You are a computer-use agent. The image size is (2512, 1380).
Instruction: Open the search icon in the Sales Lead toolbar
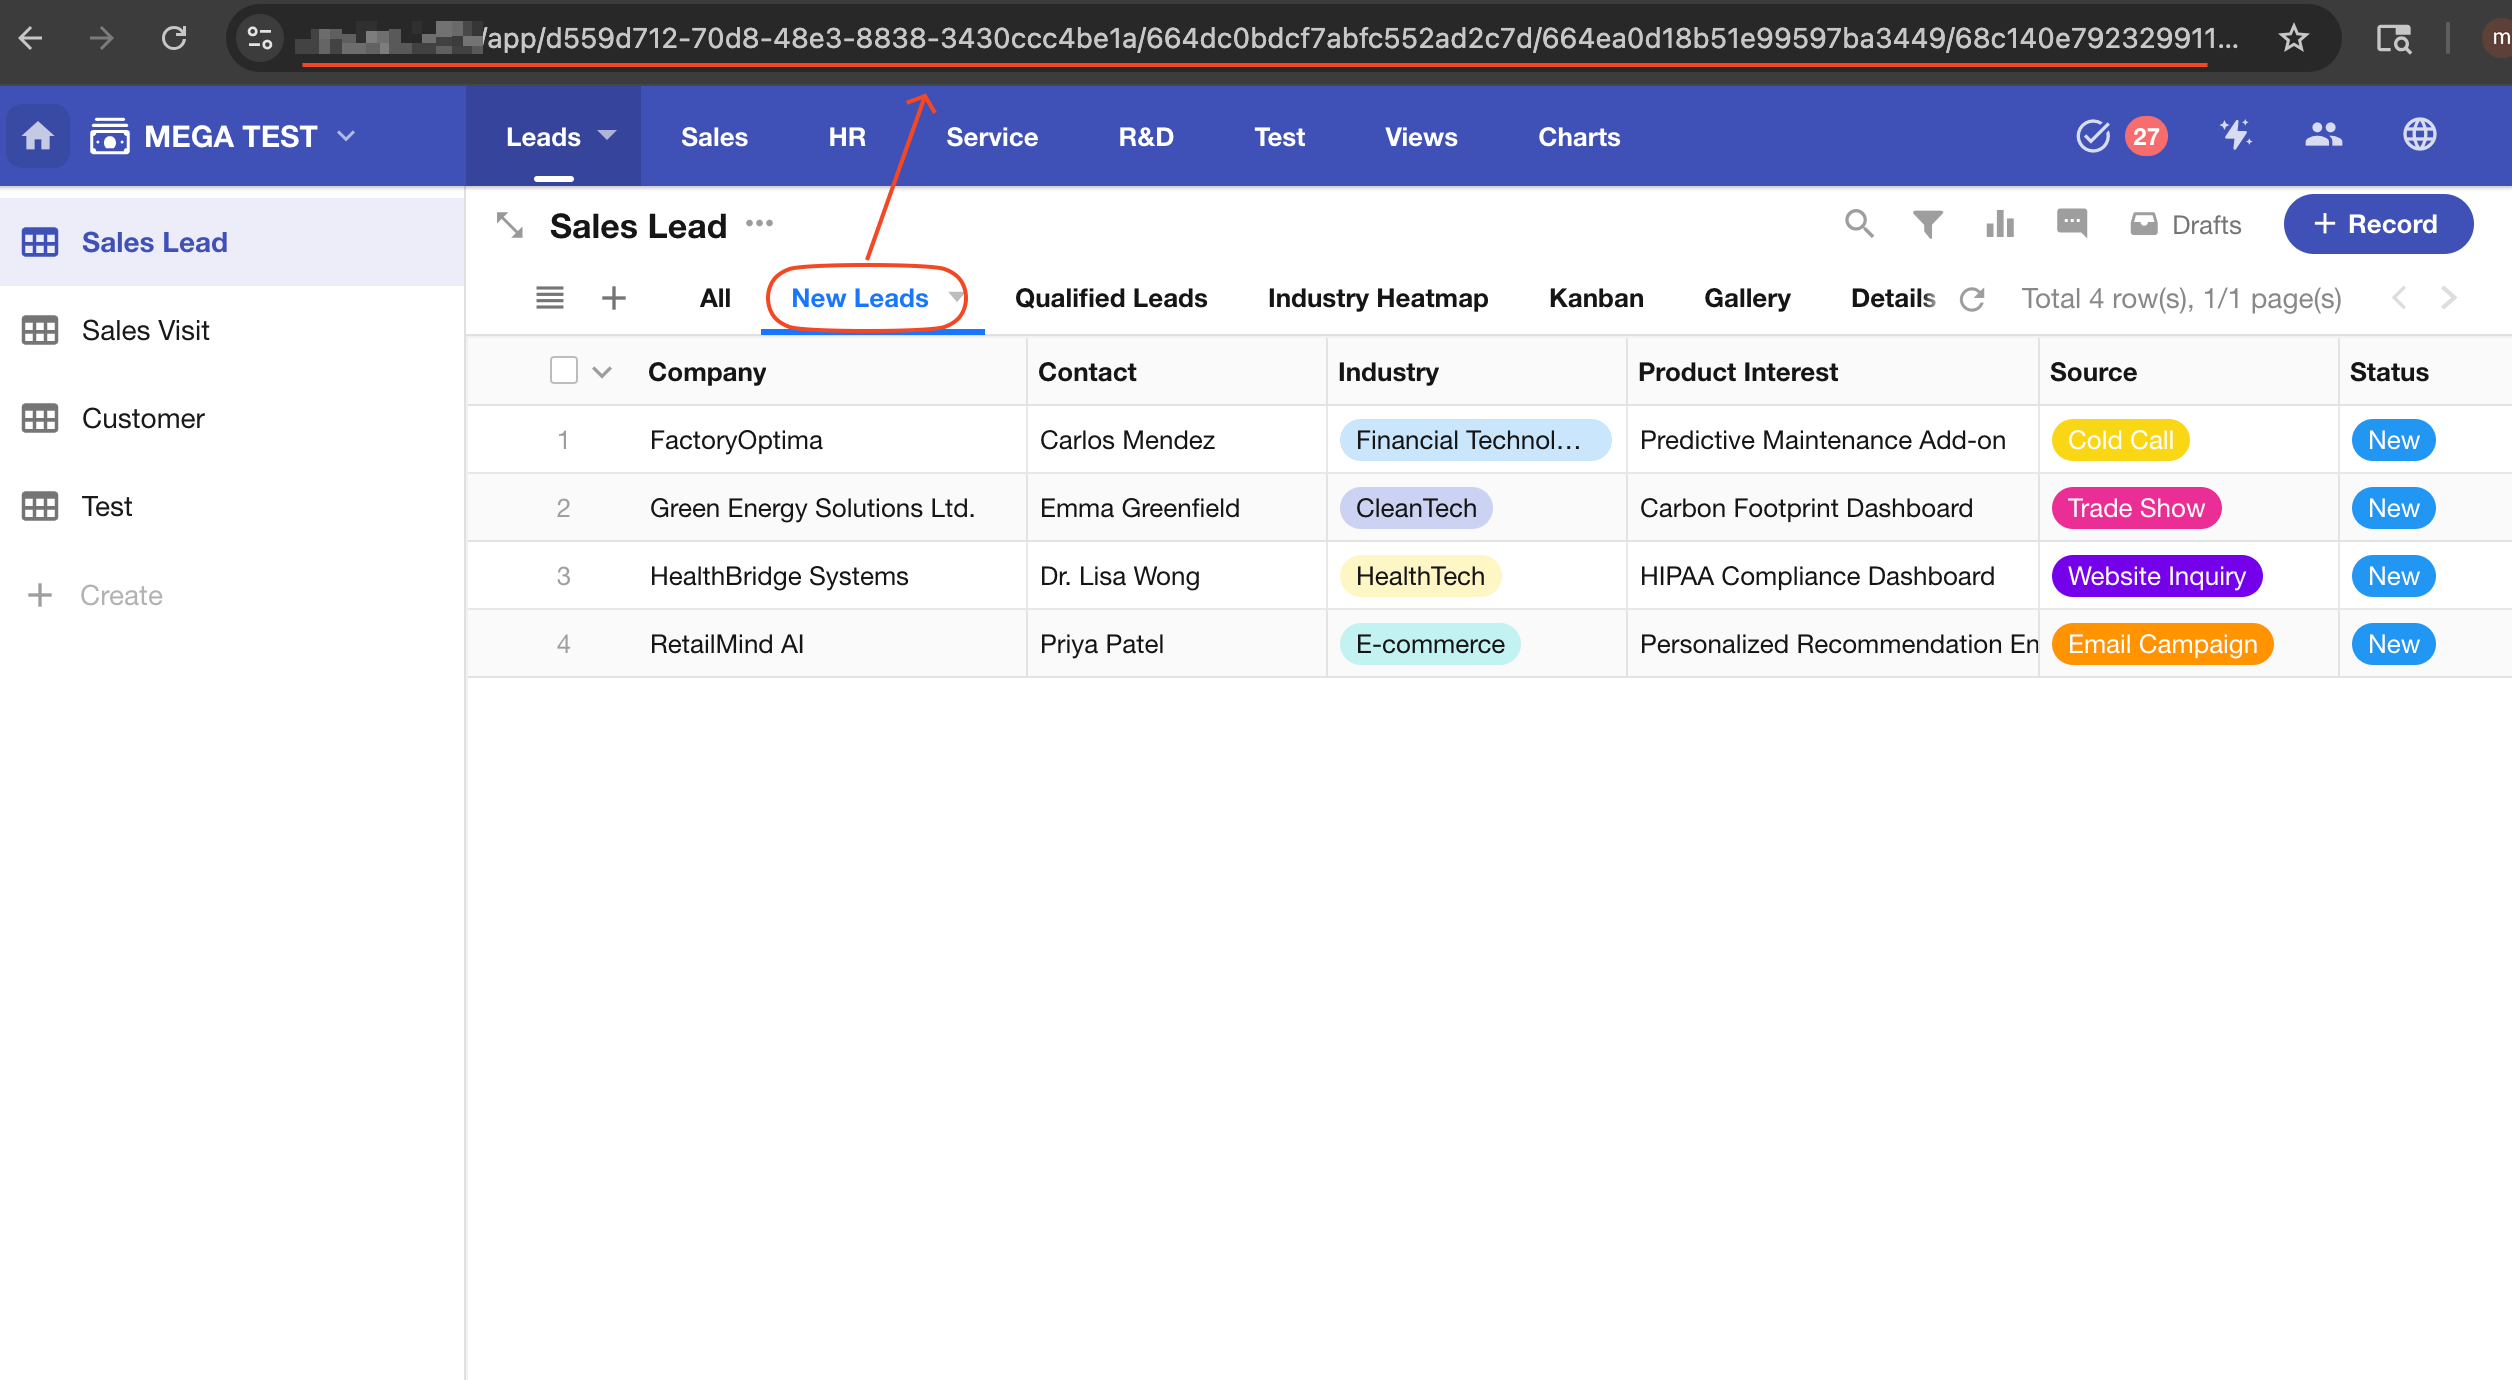pos(1858,224)
